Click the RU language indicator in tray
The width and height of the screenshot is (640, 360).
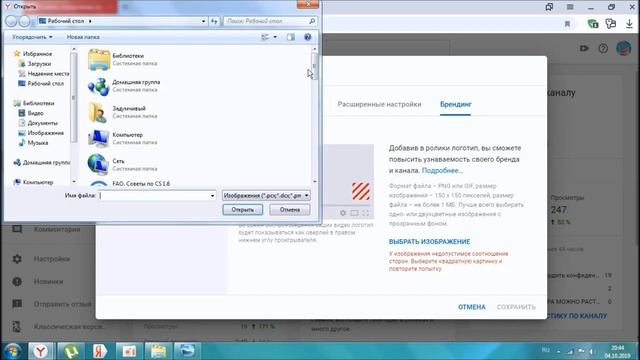[546, 350]
